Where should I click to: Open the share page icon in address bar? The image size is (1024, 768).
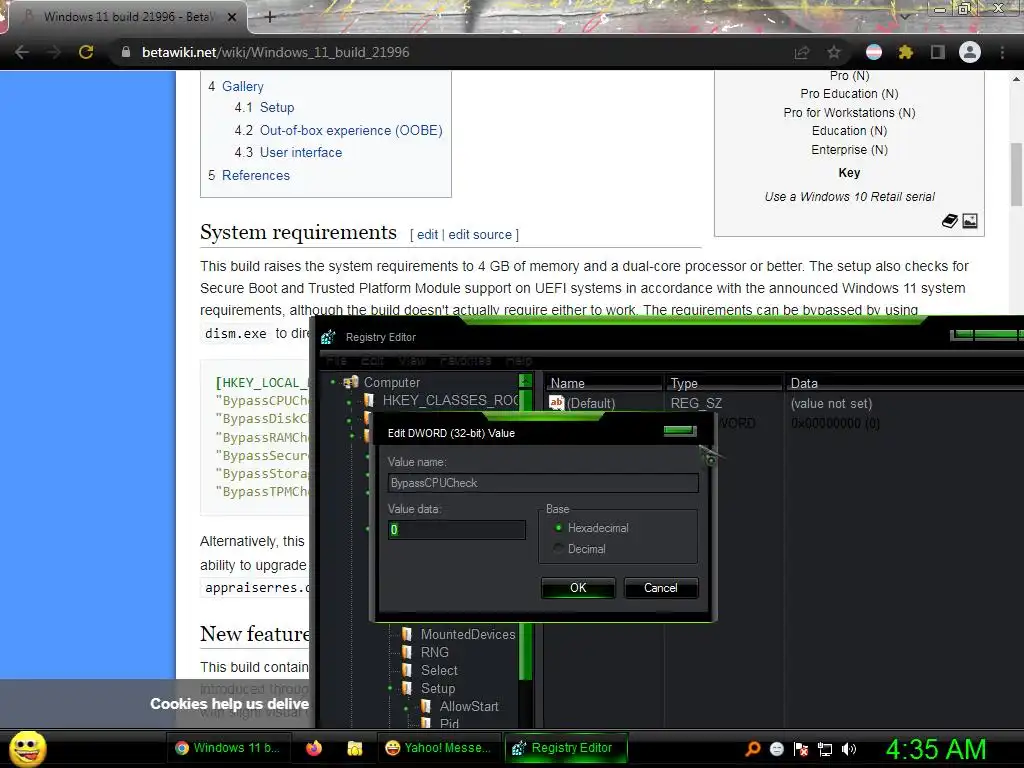coord(802,52)
